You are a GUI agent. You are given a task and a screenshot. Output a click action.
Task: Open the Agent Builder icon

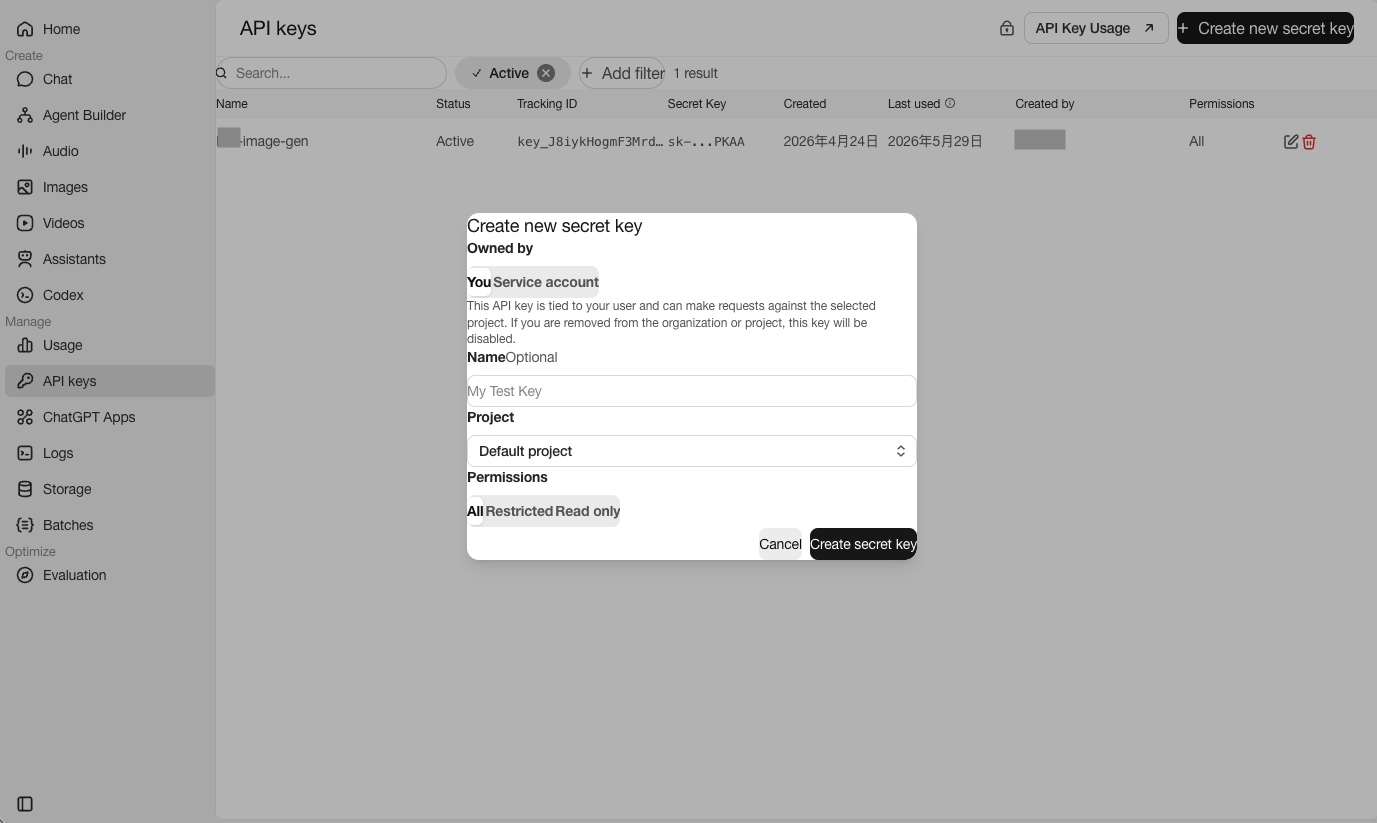click(x=25, y=115)
